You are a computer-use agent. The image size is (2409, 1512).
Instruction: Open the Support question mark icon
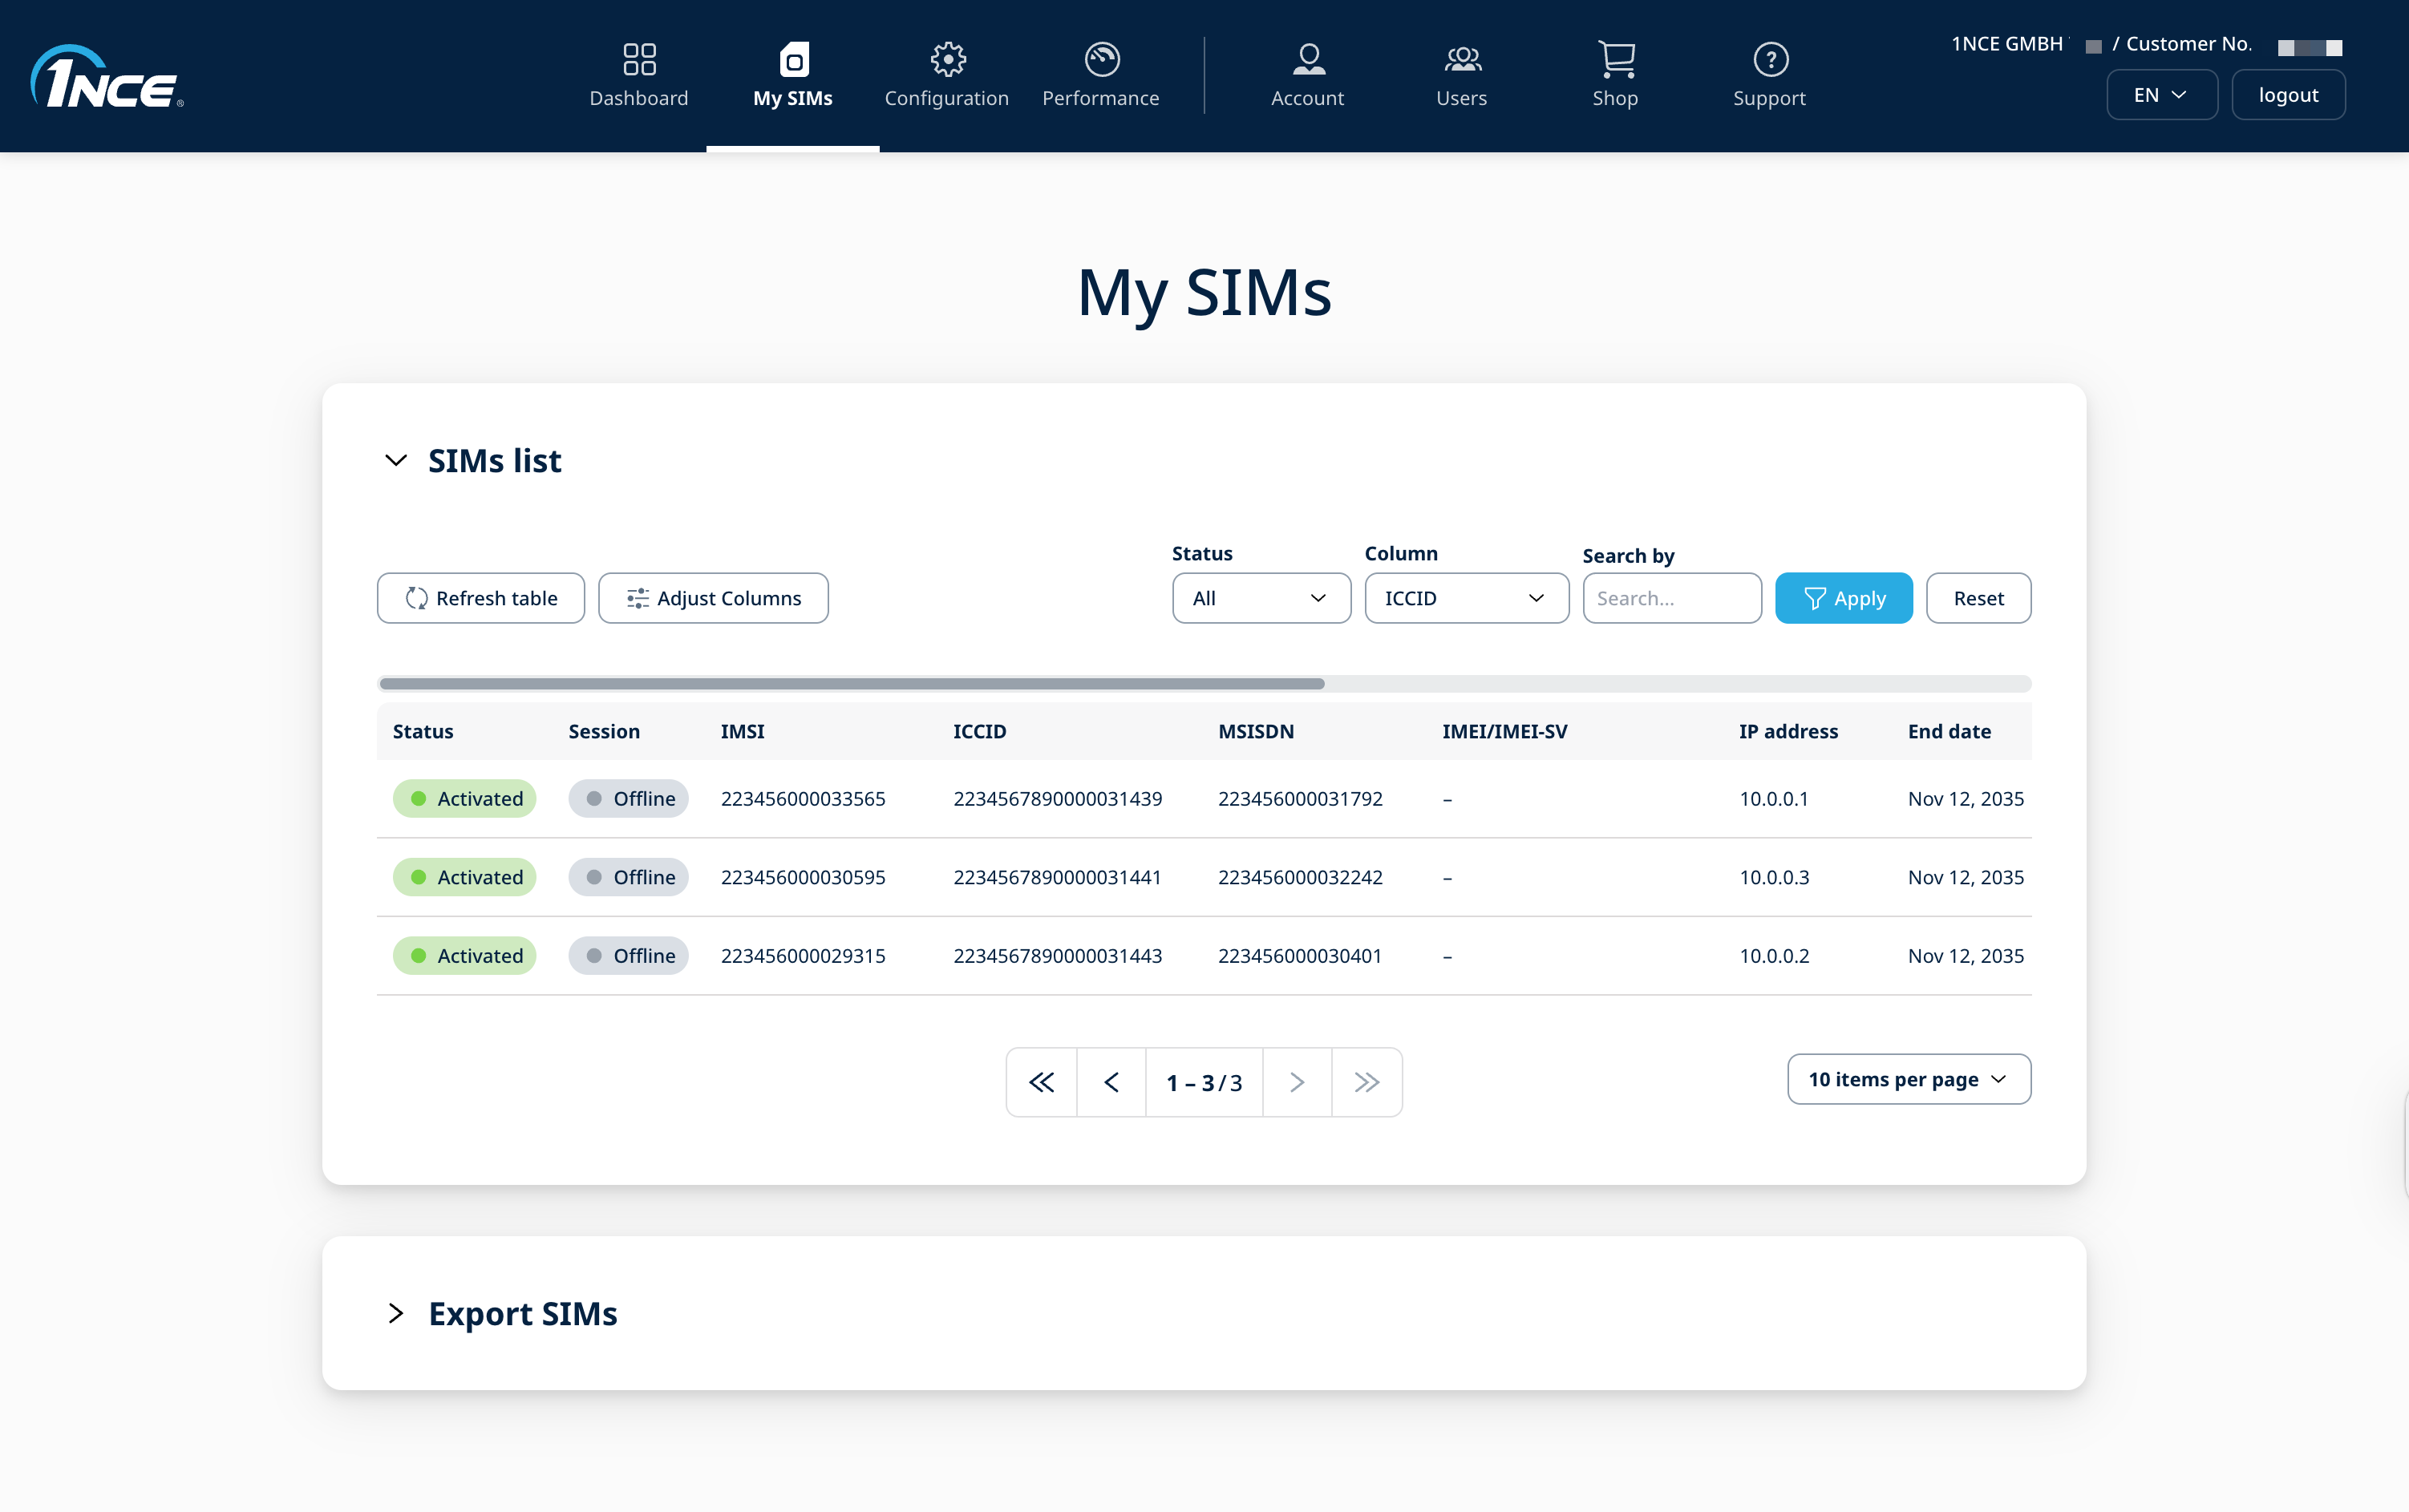[1769, 59]
